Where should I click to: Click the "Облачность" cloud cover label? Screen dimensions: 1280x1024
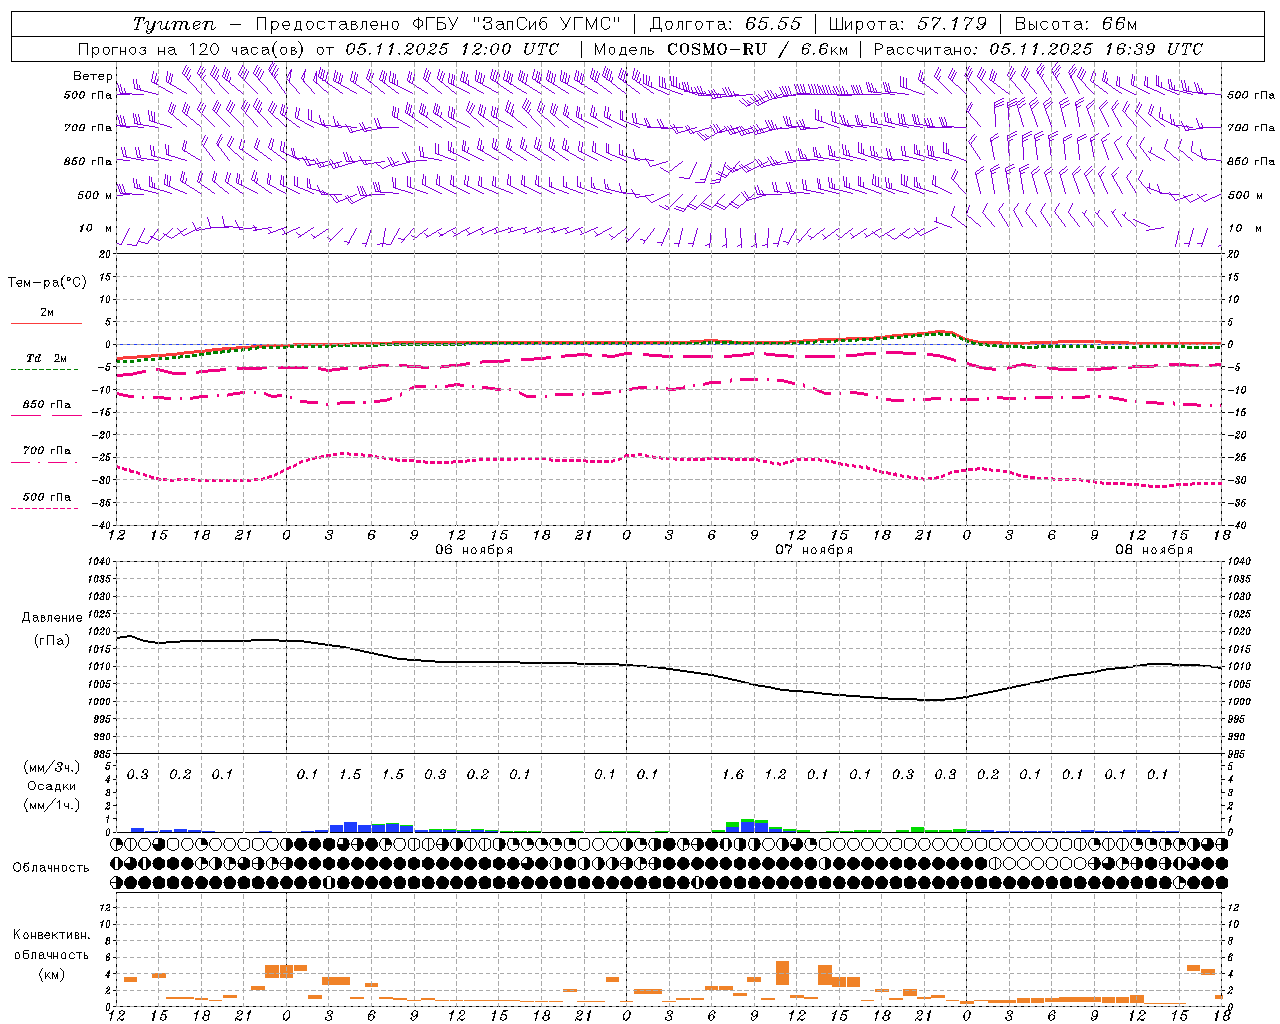pos(51,867)
